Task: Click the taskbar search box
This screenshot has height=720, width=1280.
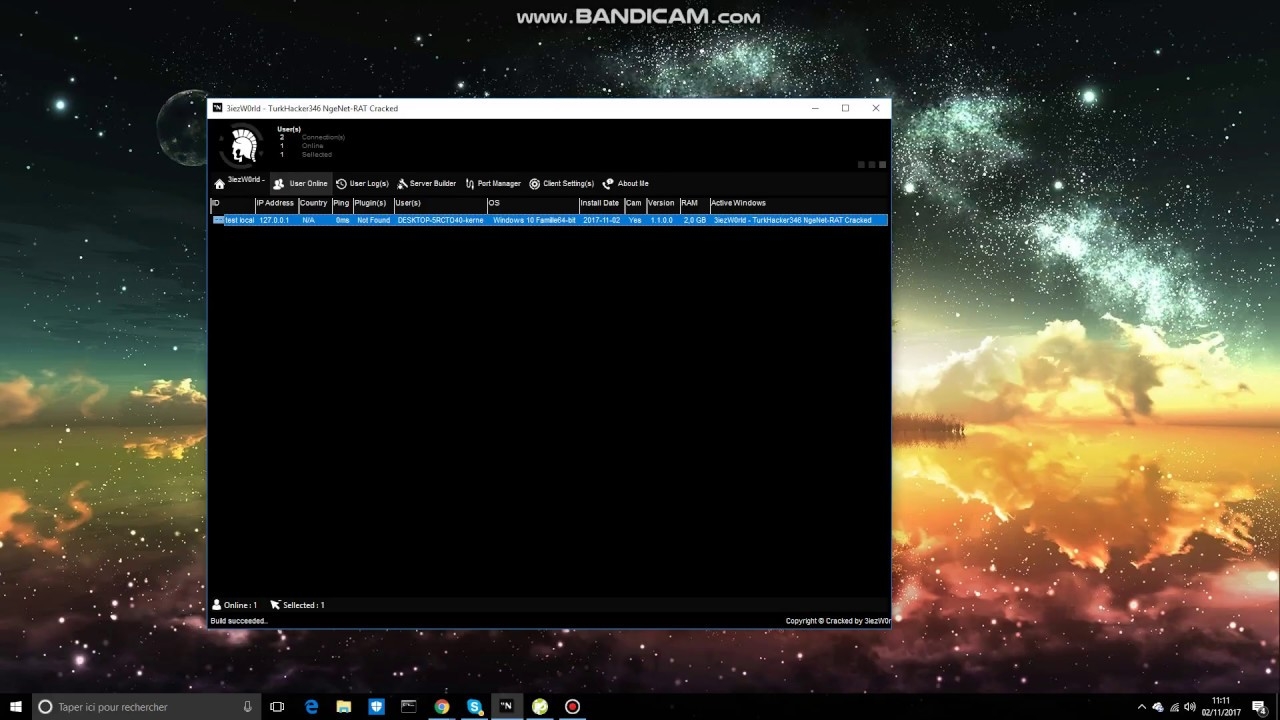Action: (x=147, y=707)
